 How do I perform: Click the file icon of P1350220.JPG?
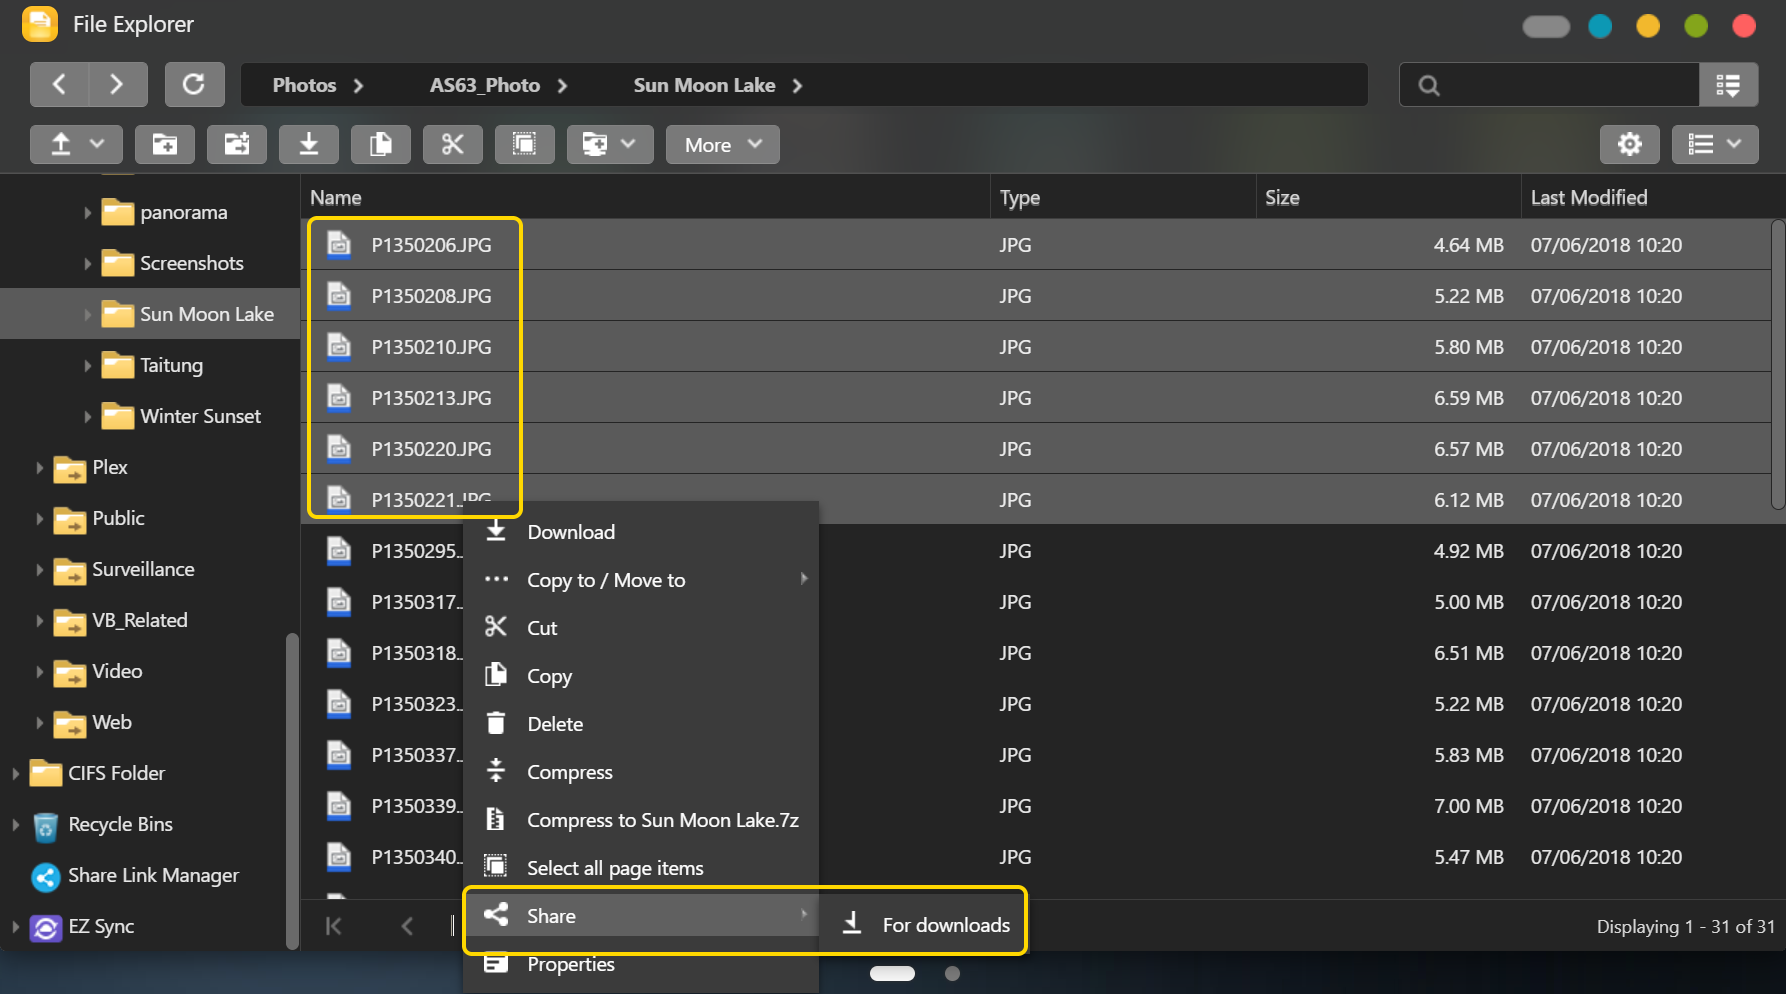(x=340, y=448)
